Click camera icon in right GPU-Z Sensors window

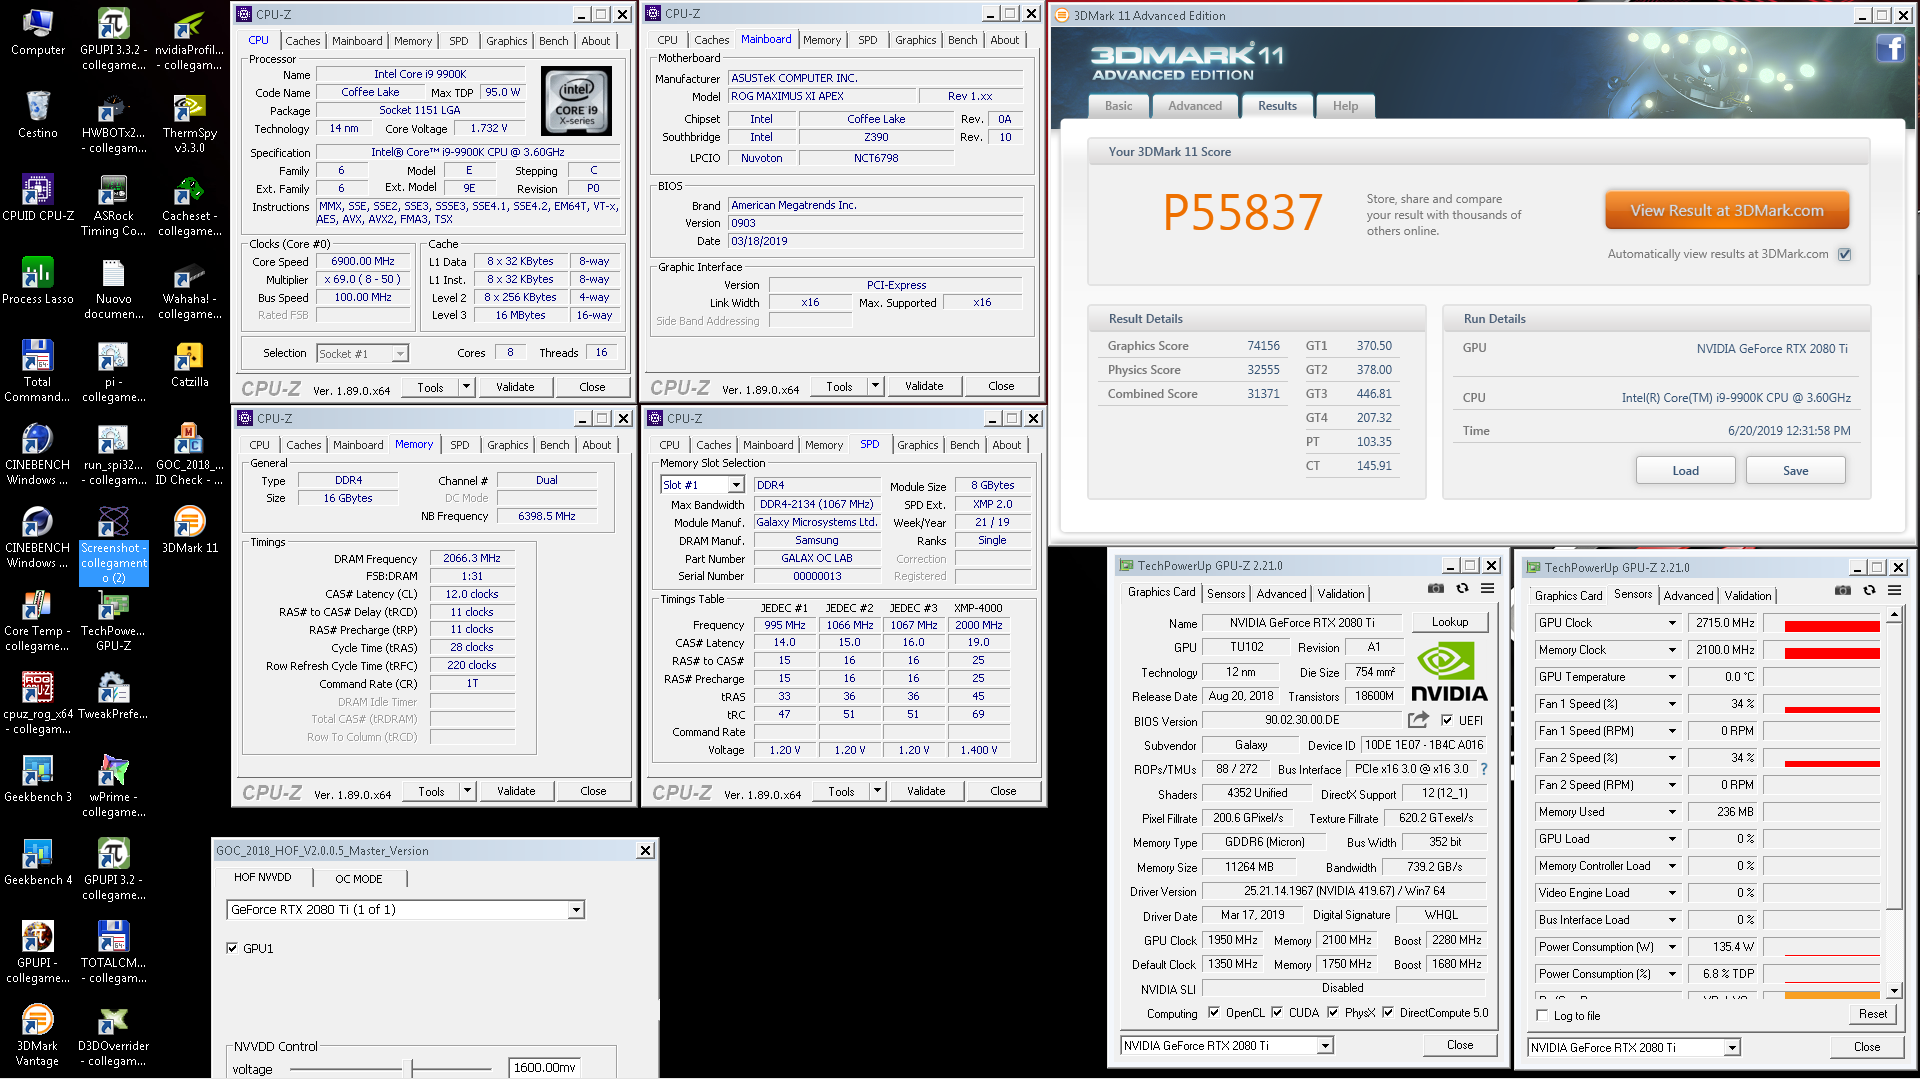[1843, 591]
